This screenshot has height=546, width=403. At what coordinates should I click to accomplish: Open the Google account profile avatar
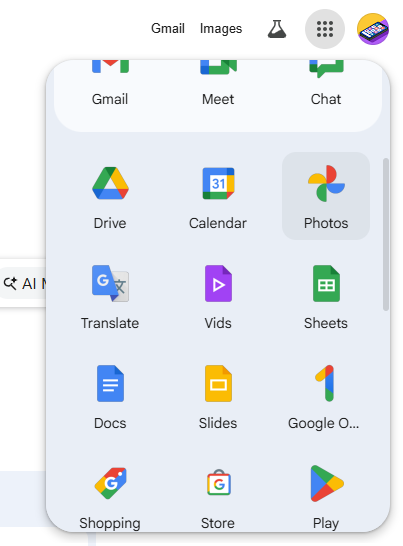click(x=373, y=29)
